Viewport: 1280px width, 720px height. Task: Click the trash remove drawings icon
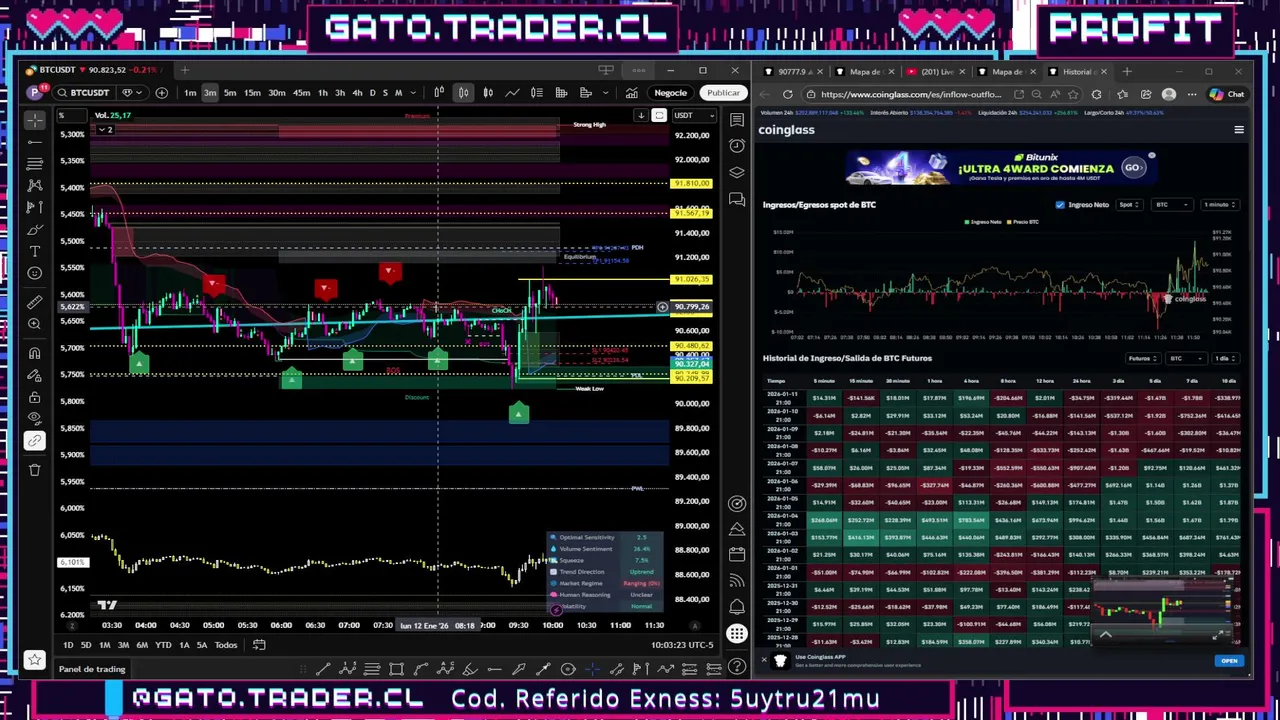(34, 470)
